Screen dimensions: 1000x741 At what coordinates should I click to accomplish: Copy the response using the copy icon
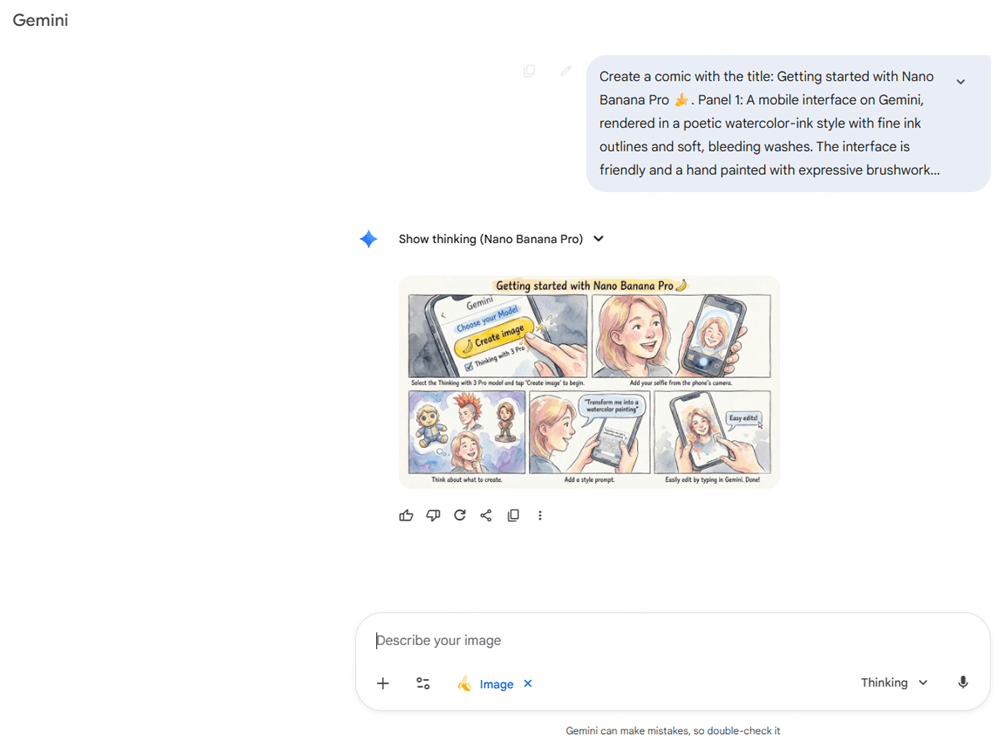(x=513, y=516)
